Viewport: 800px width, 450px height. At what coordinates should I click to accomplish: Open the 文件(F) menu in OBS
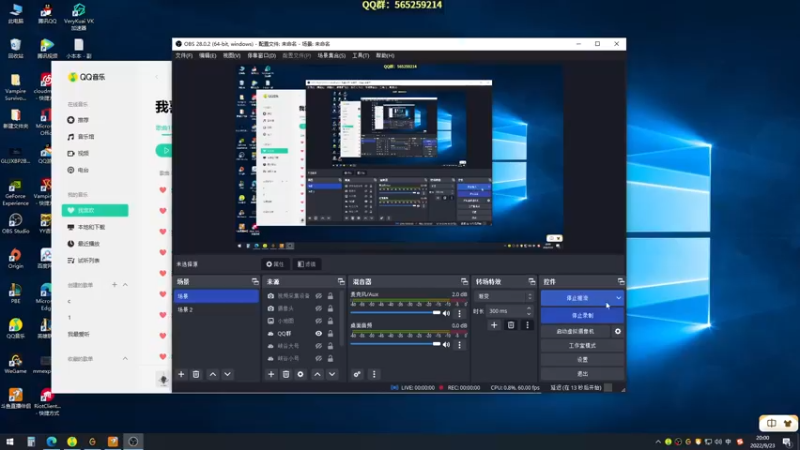184,56
